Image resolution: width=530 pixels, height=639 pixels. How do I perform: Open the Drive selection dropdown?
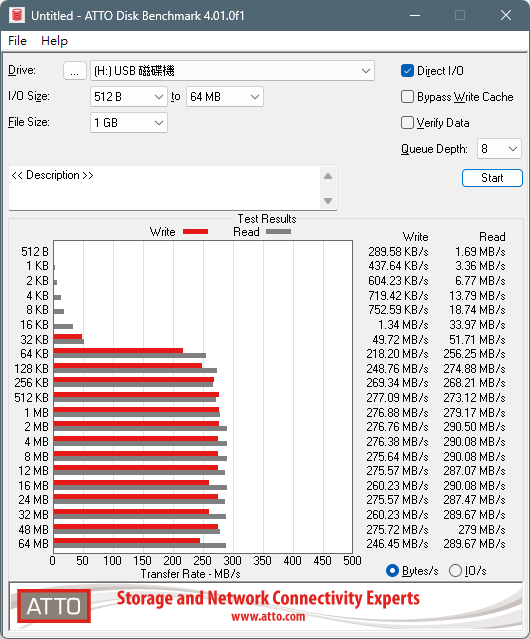coord(232,71)
